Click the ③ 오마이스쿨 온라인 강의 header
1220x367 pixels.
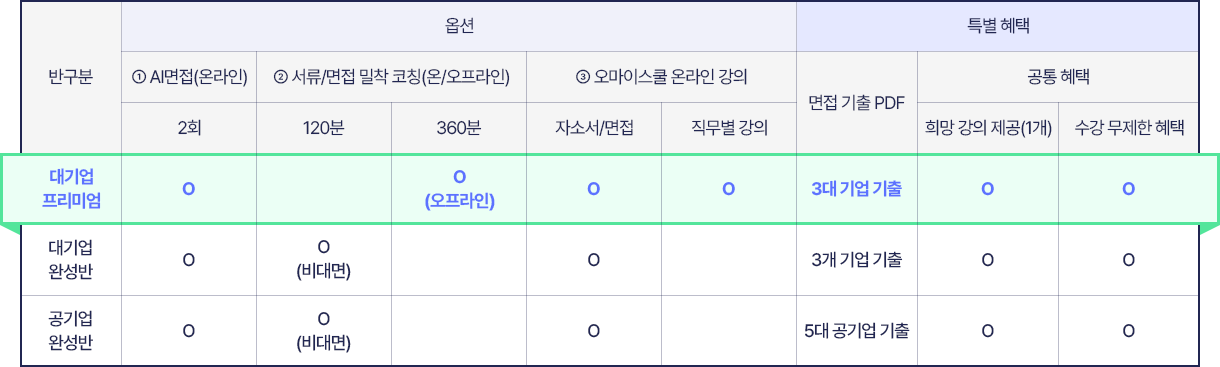point(661,77)
